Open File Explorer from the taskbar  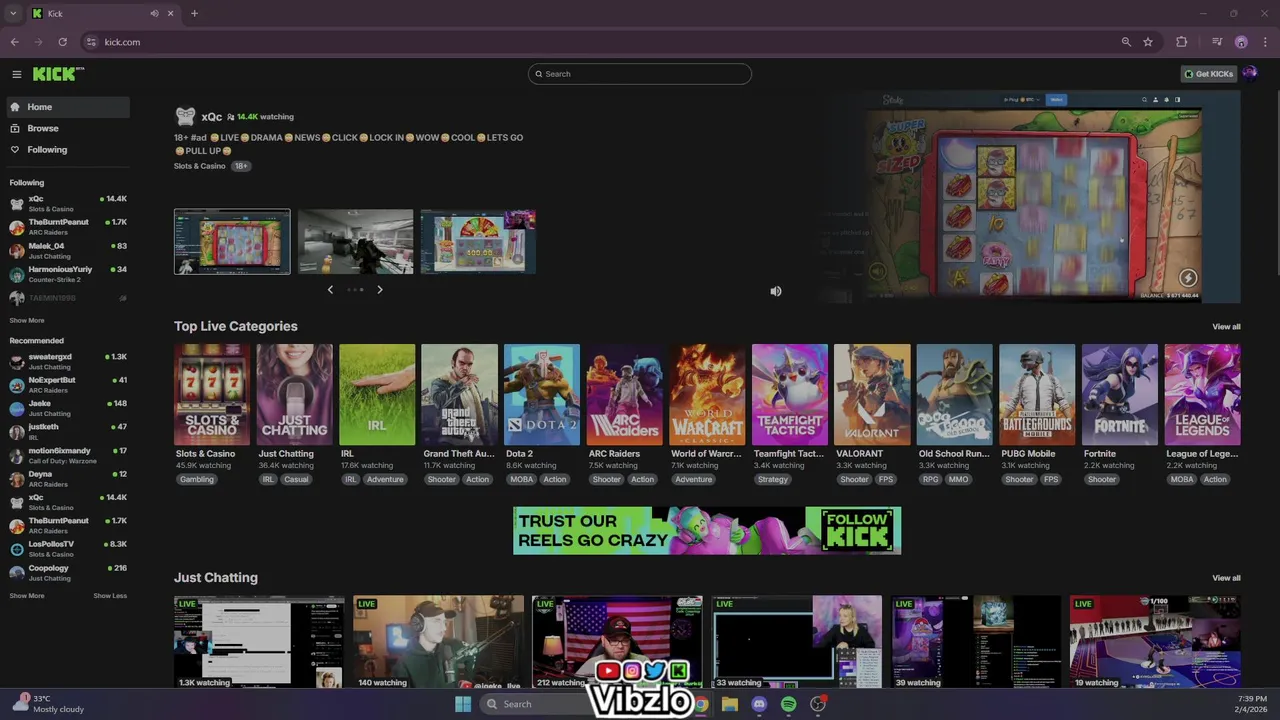[730, 704]
